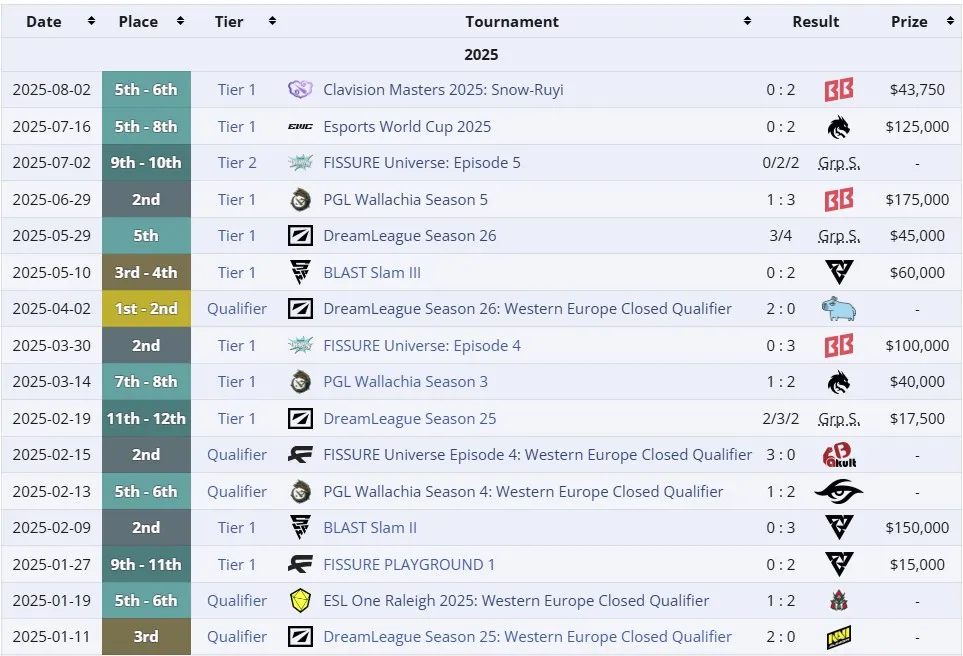Click Team Secret logo in PGL Wallachia Season 4 qualifier row

pos(839,491)
